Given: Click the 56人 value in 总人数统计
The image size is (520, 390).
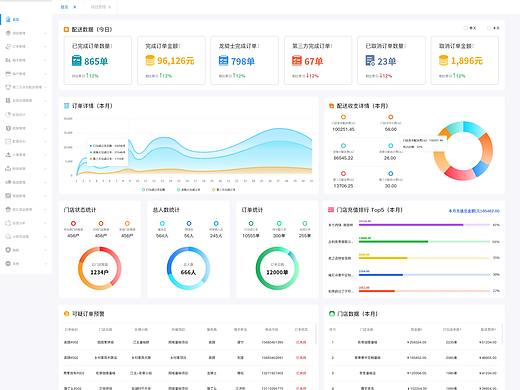Looking at the screenshot, I should point(189,236).
